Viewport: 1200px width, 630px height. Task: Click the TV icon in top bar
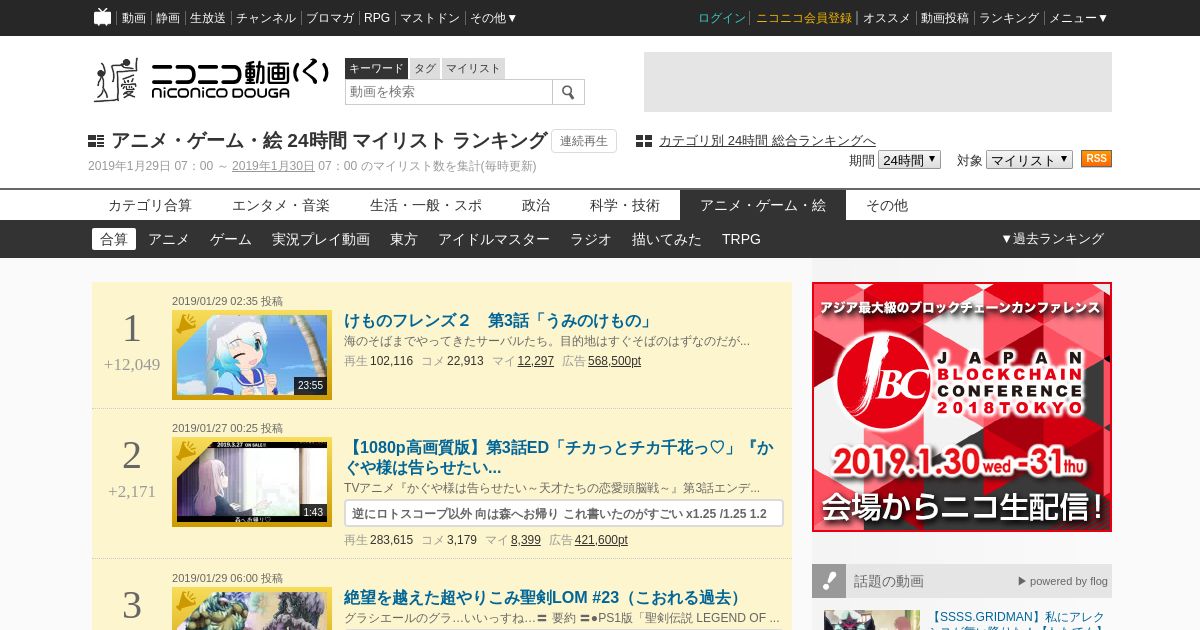102,17
